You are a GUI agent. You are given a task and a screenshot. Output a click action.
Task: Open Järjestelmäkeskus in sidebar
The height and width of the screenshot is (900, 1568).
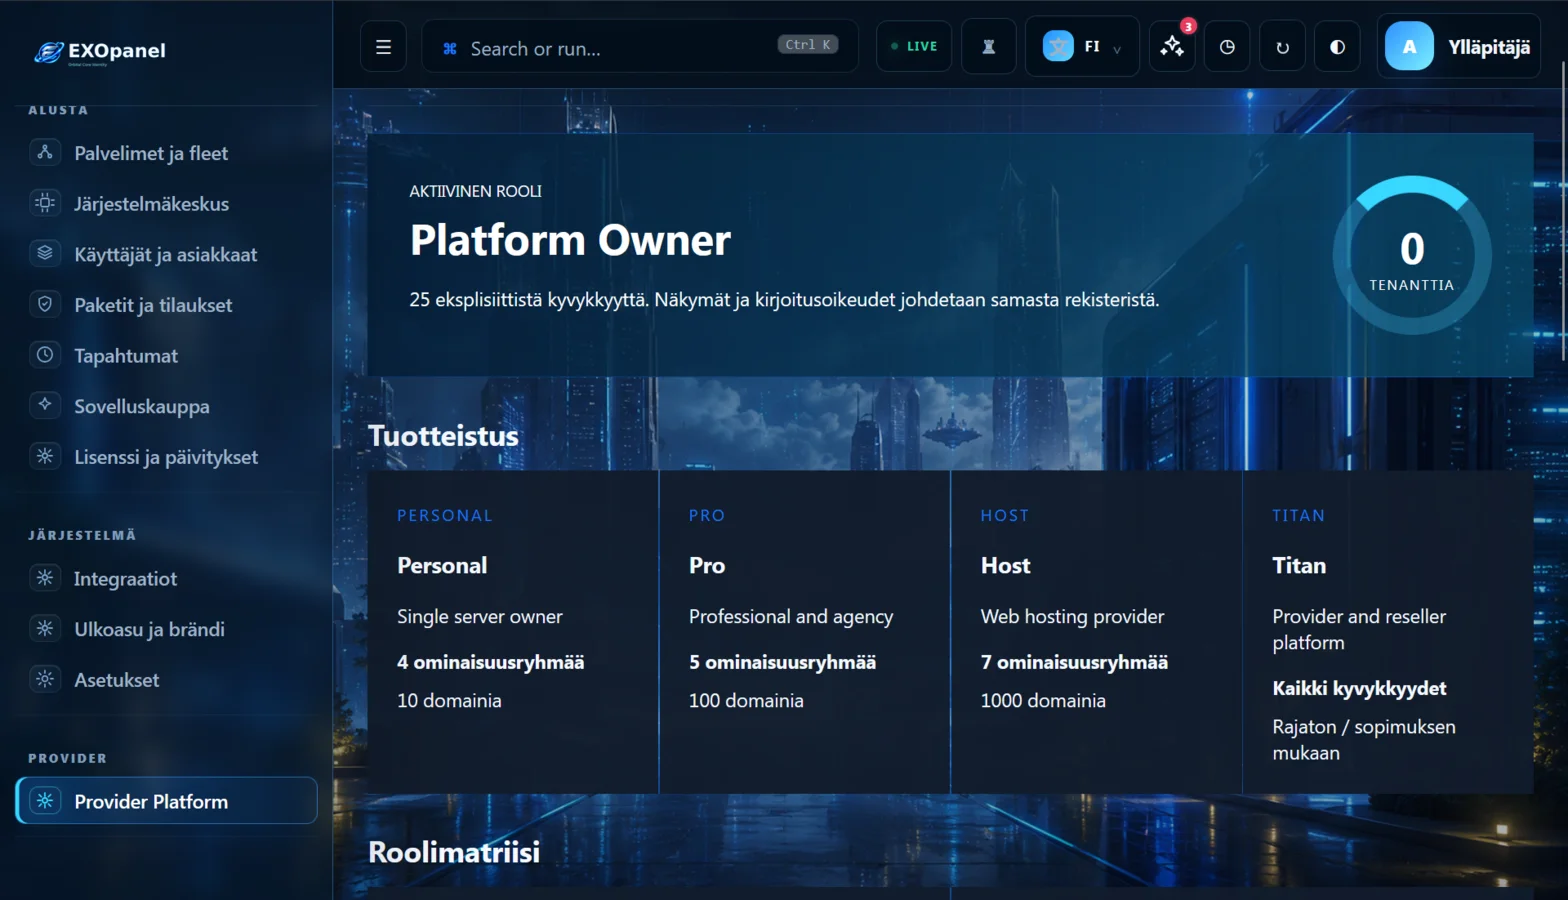point(166,204)
